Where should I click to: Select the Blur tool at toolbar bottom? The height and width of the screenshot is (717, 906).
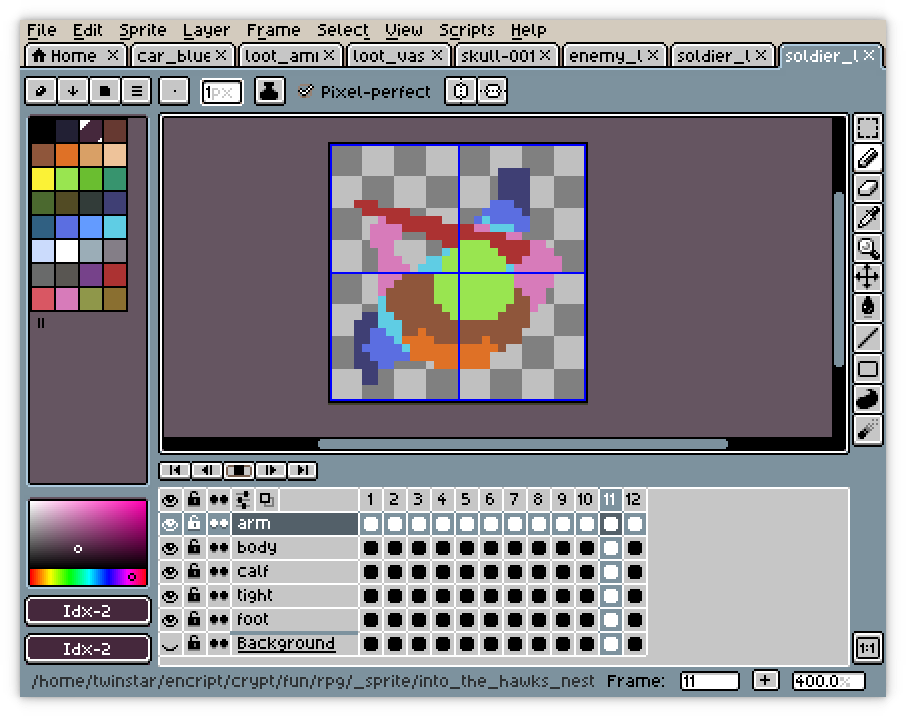pos(867,429)
